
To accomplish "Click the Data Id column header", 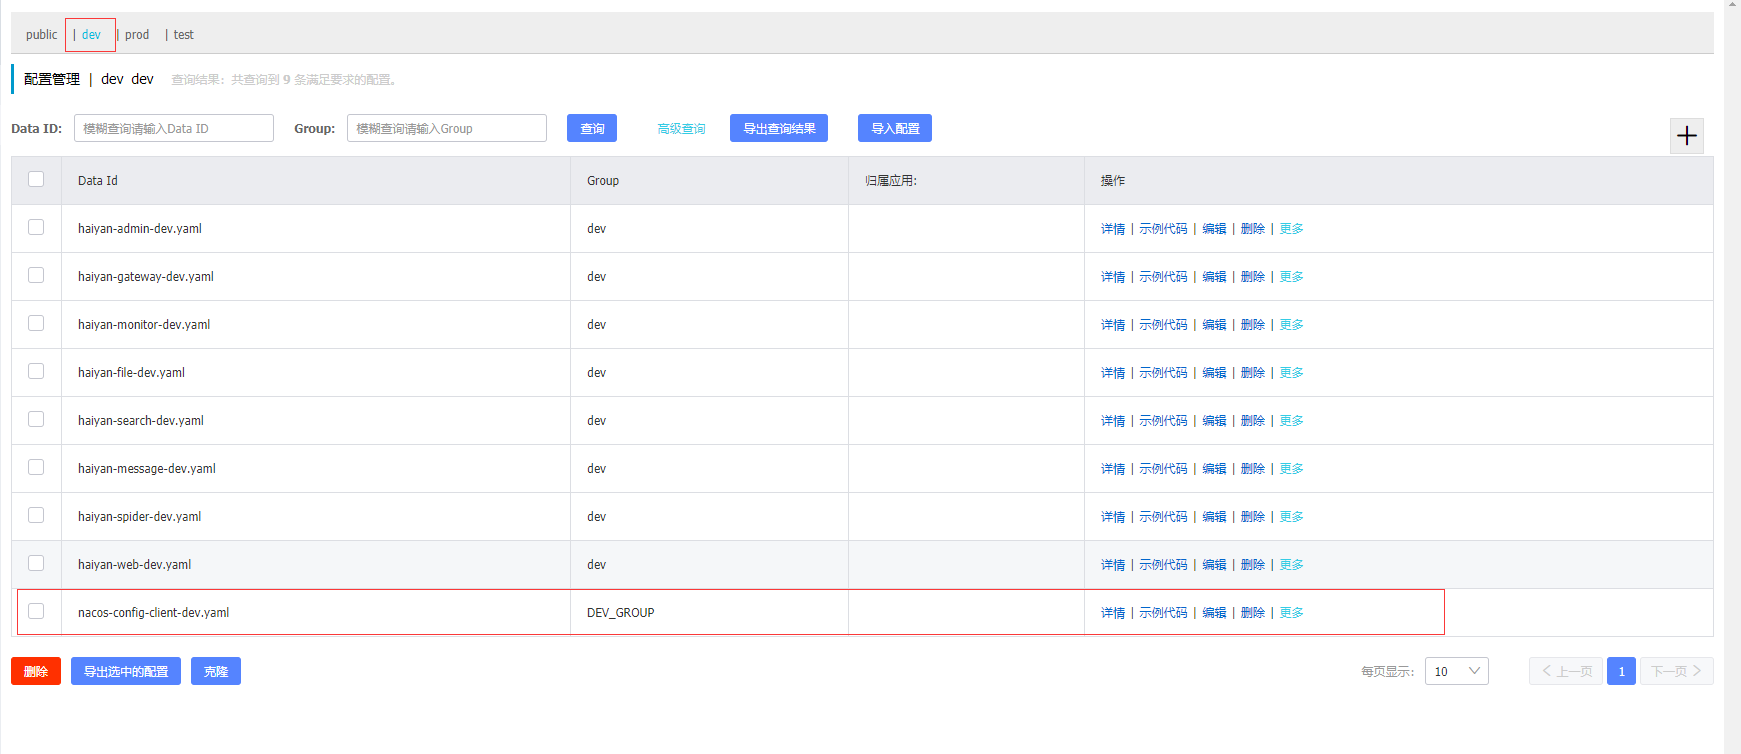I will pyautogui.click(x=316, y=181).
